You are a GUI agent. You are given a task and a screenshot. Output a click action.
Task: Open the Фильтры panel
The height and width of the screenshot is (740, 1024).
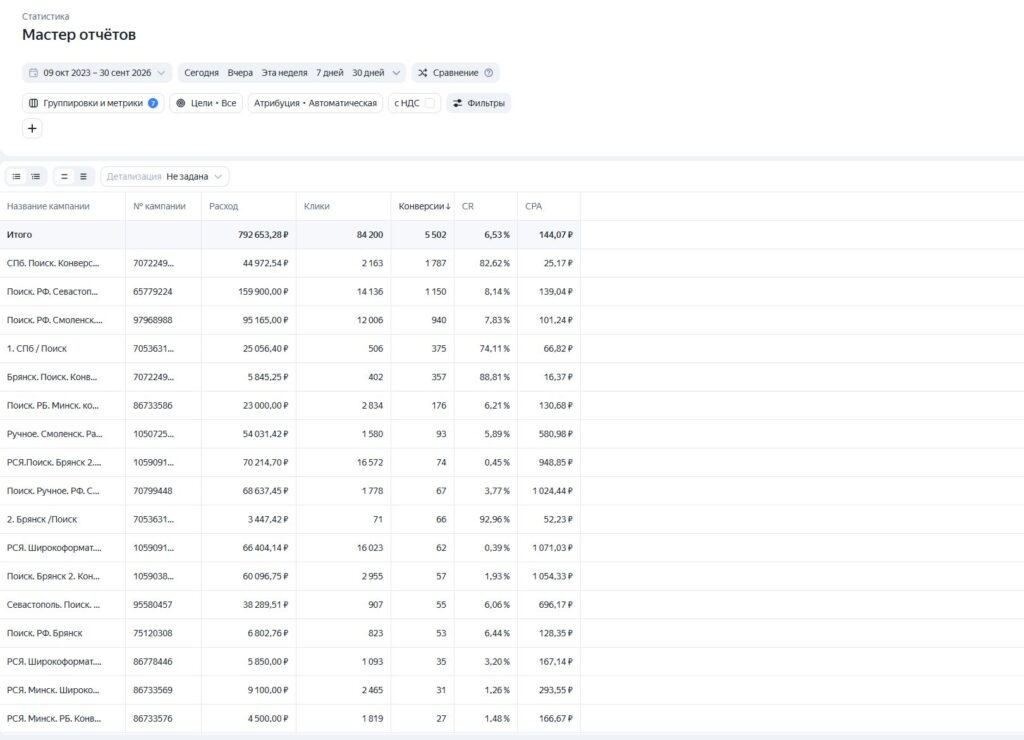[x=479, y=103]
